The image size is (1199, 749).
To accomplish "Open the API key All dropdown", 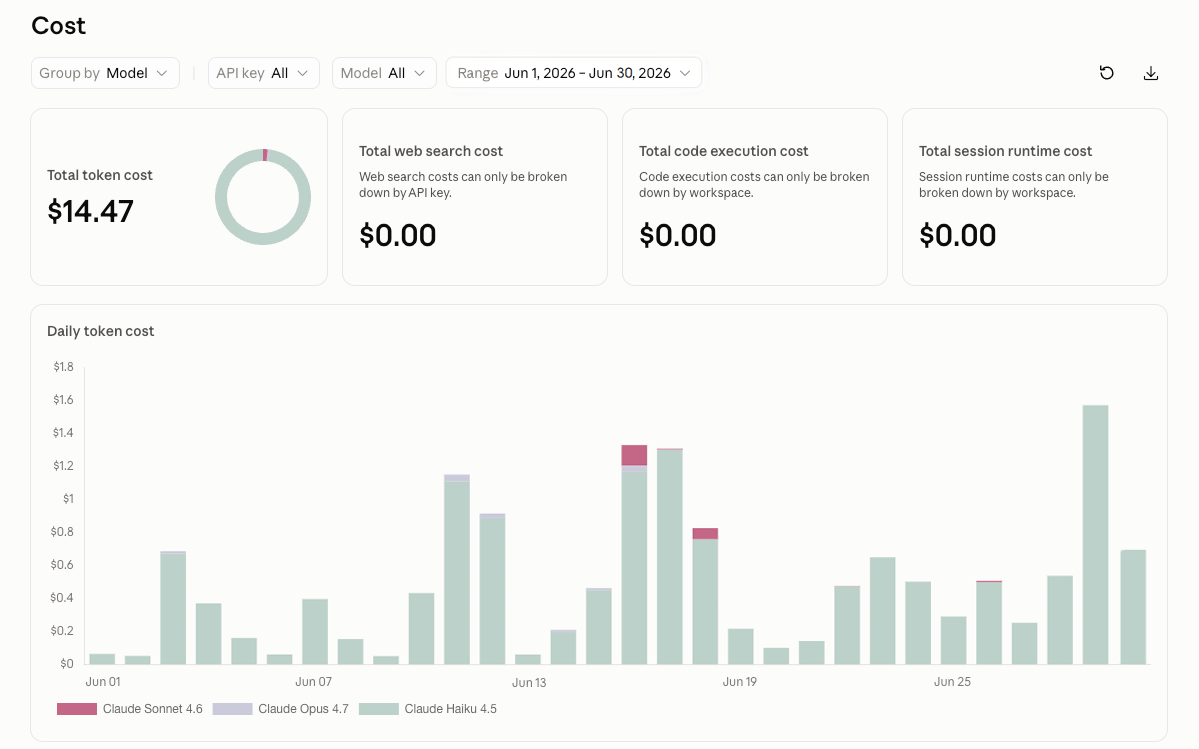I will (264, 73).
